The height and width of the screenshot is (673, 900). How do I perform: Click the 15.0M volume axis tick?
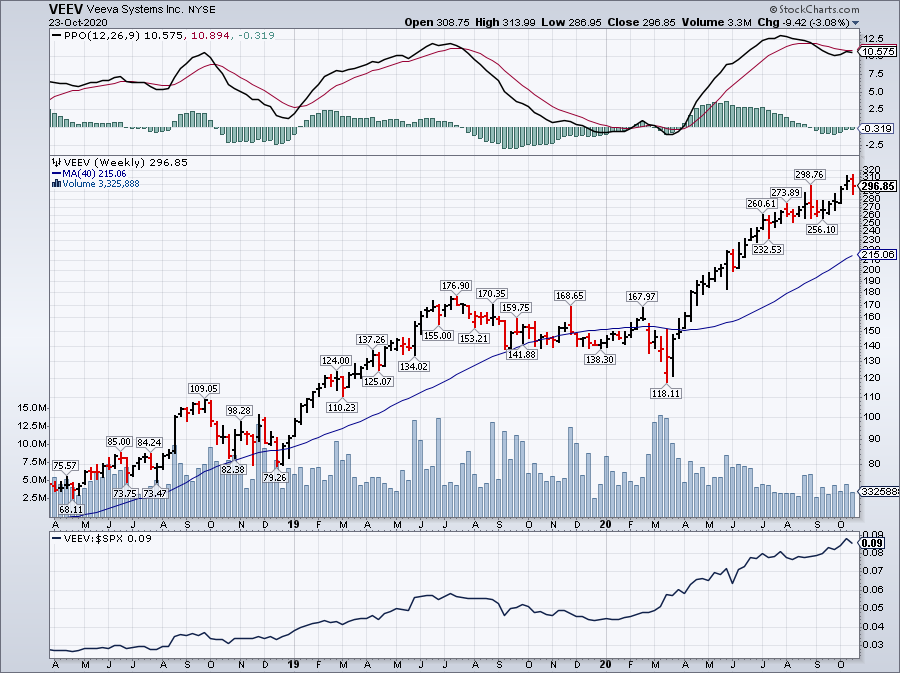coord(32,408)
